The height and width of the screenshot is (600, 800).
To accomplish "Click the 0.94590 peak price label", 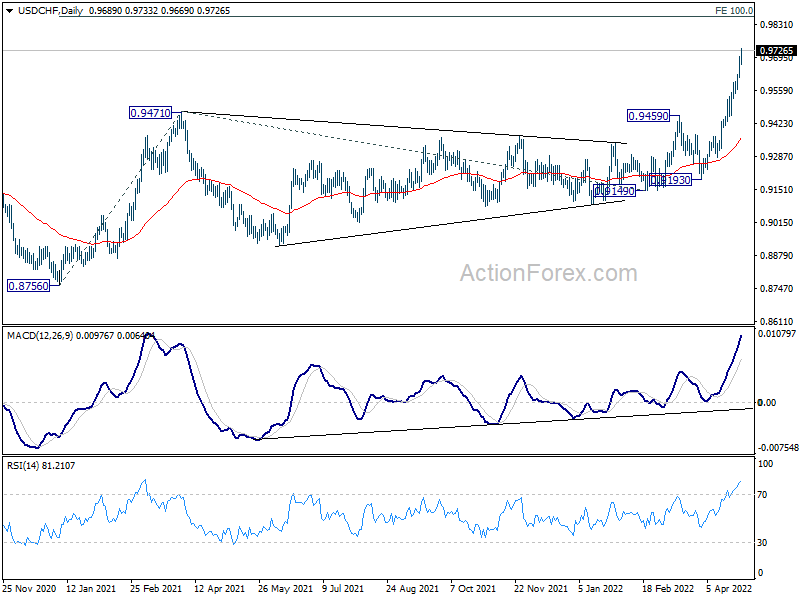I will click(648, 116).
